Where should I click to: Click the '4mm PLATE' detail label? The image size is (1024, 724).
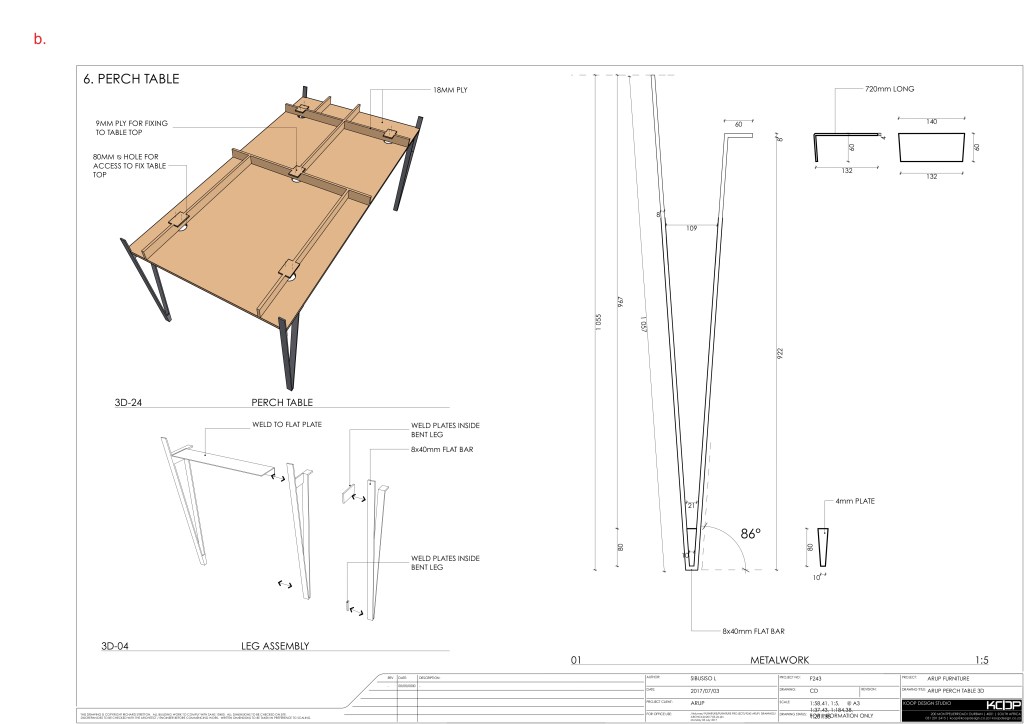click(856, 500)
